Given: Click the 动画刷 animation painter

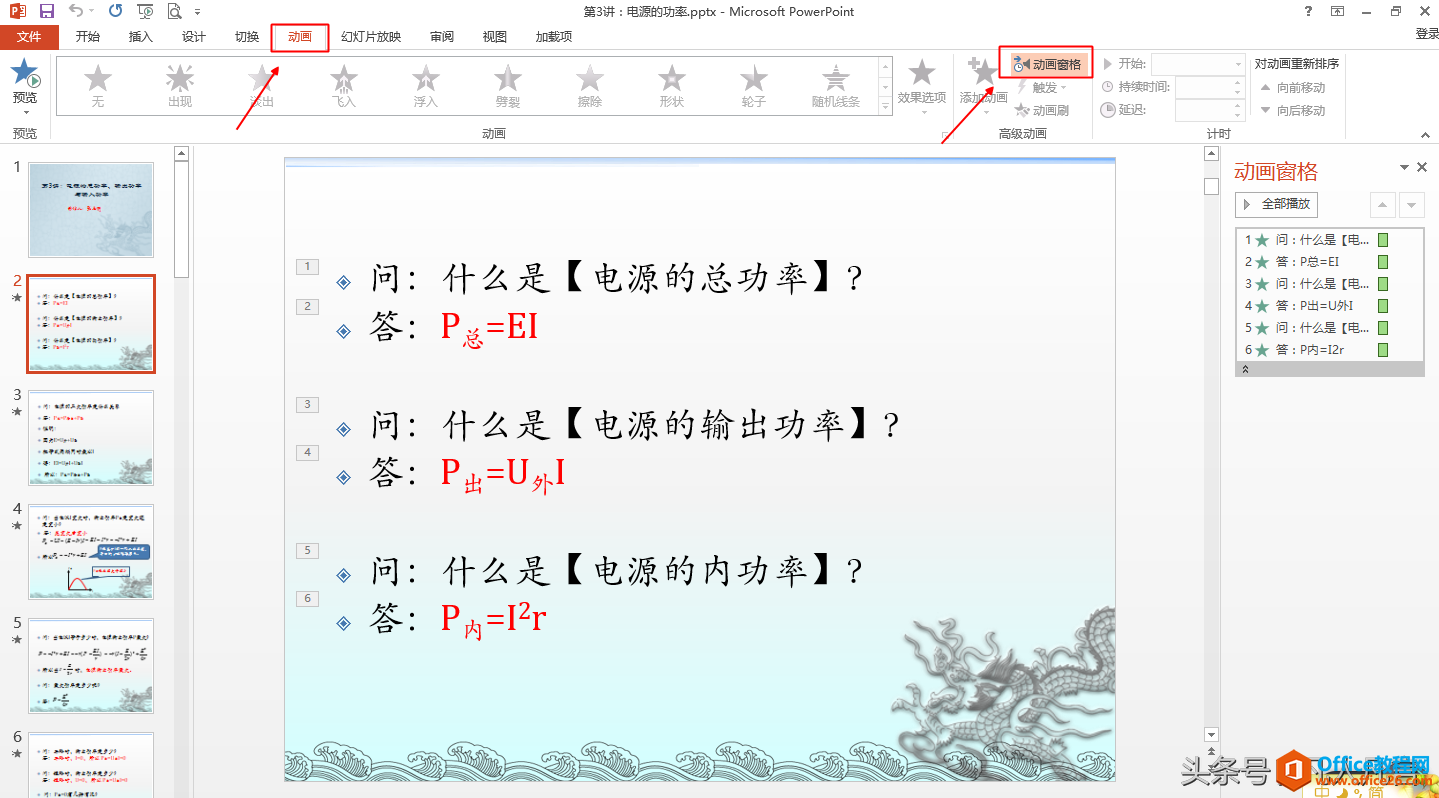Looking at the screenshot, I should click(1042, 110).
